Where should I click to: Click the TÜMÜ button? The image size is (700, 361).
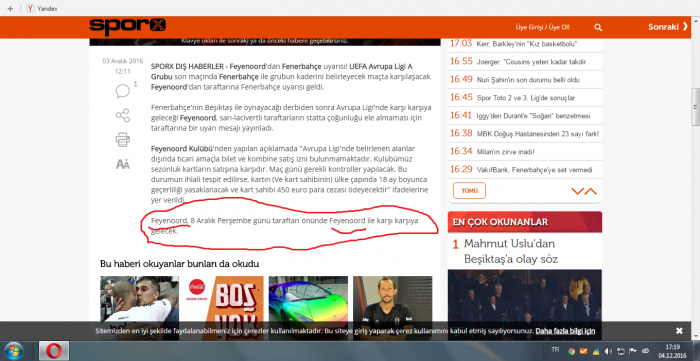(469, 191)
